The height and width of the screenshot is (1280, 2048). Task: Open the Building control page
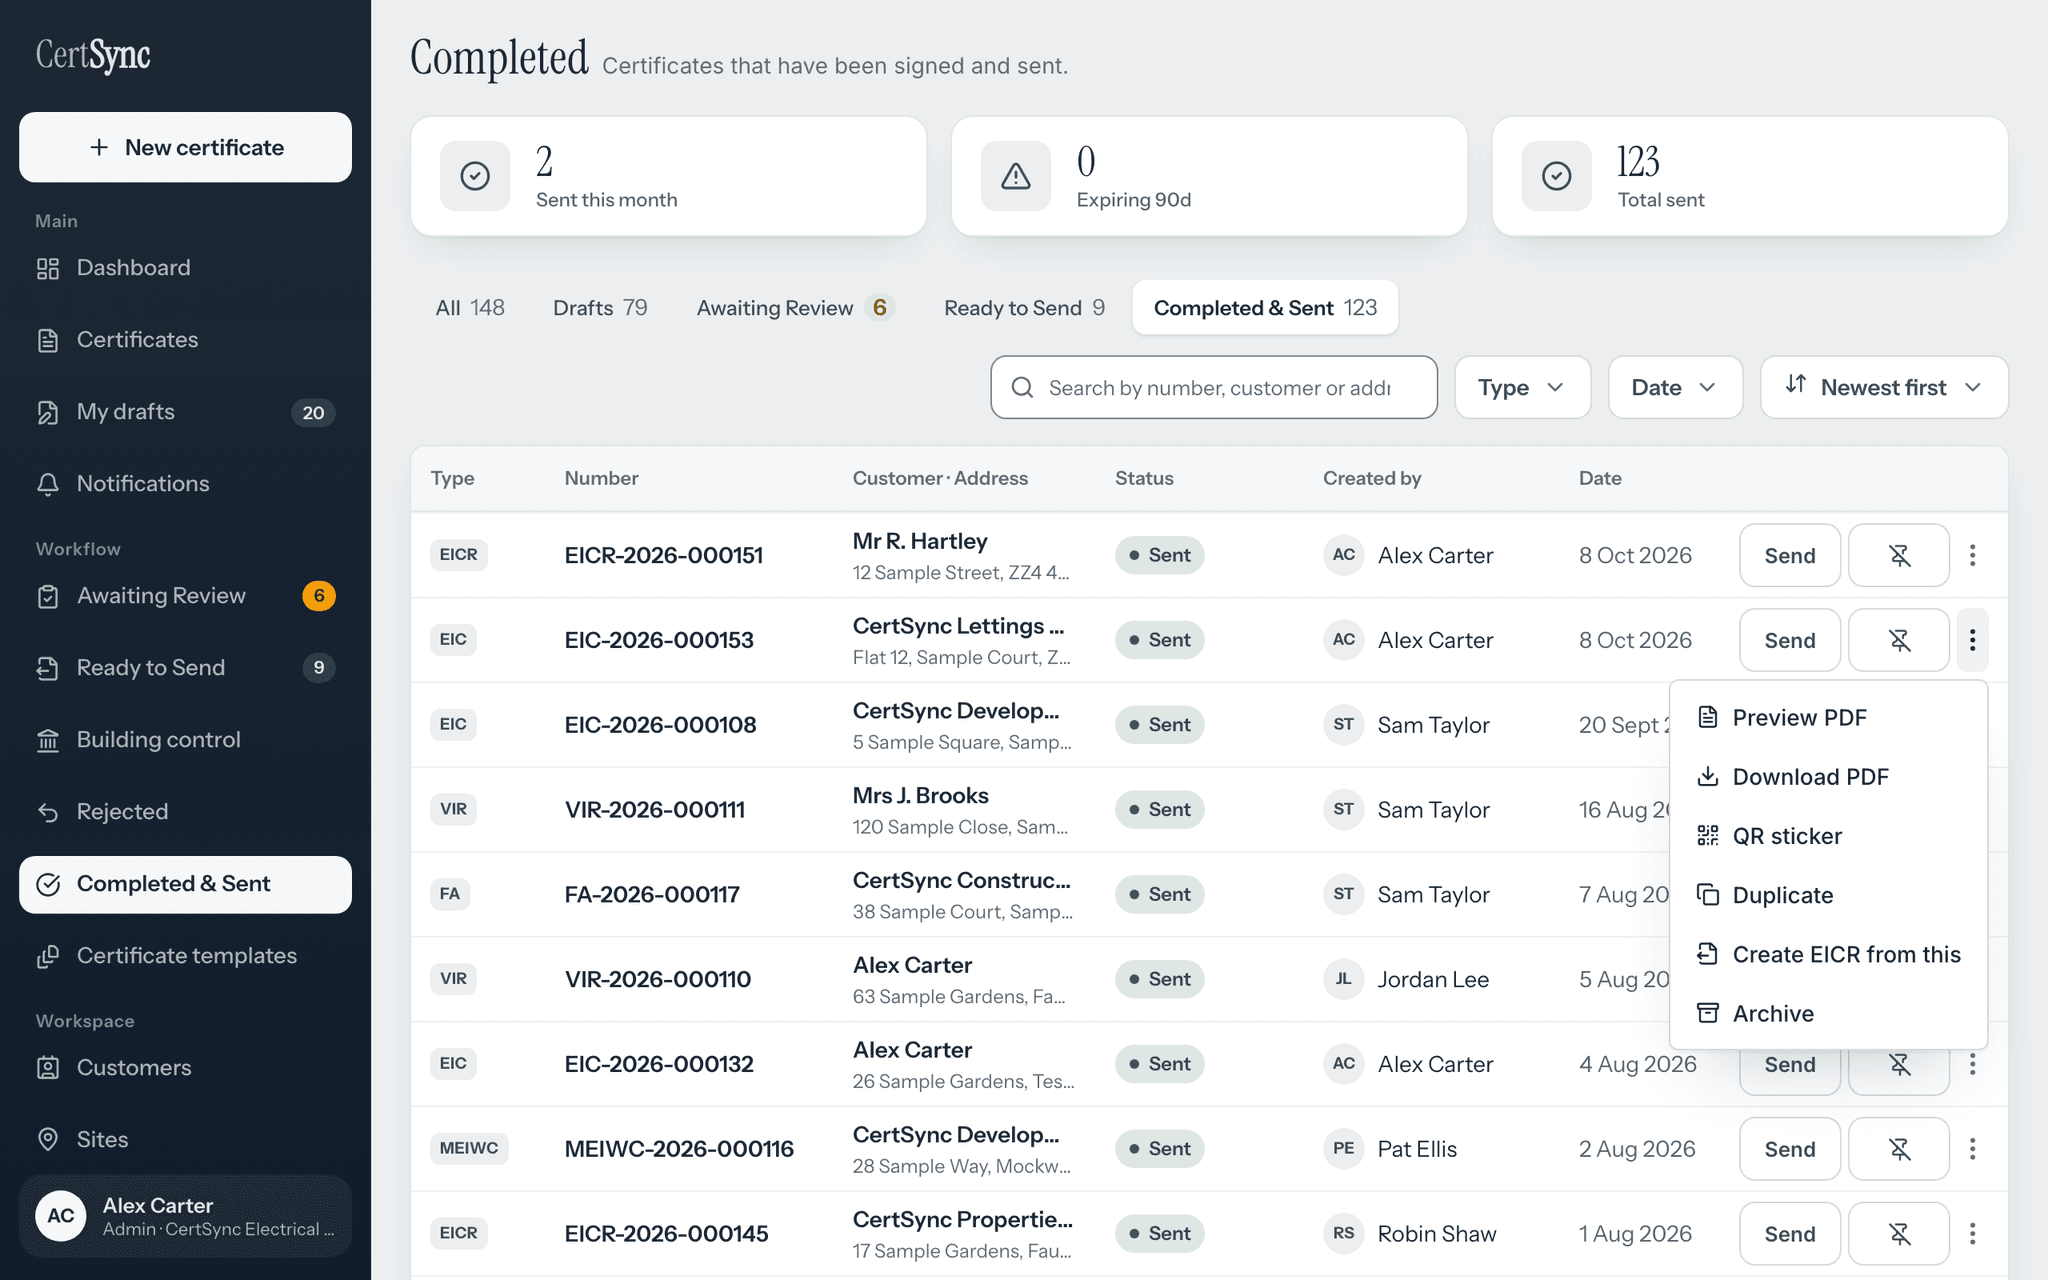[185, 740]
